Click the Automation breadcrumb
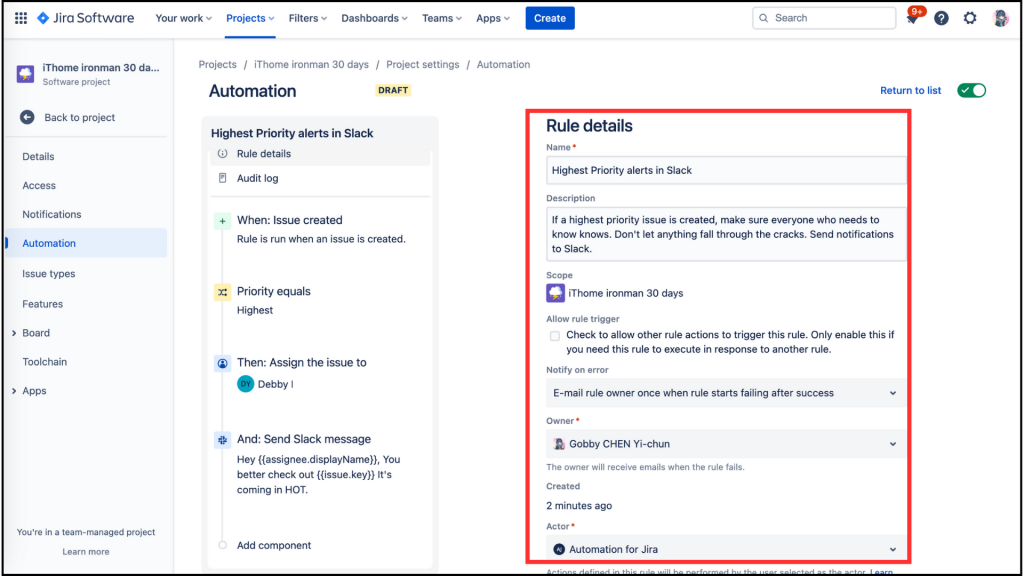This screenshot has height=576, width=1024. click(x=503, y=65)
